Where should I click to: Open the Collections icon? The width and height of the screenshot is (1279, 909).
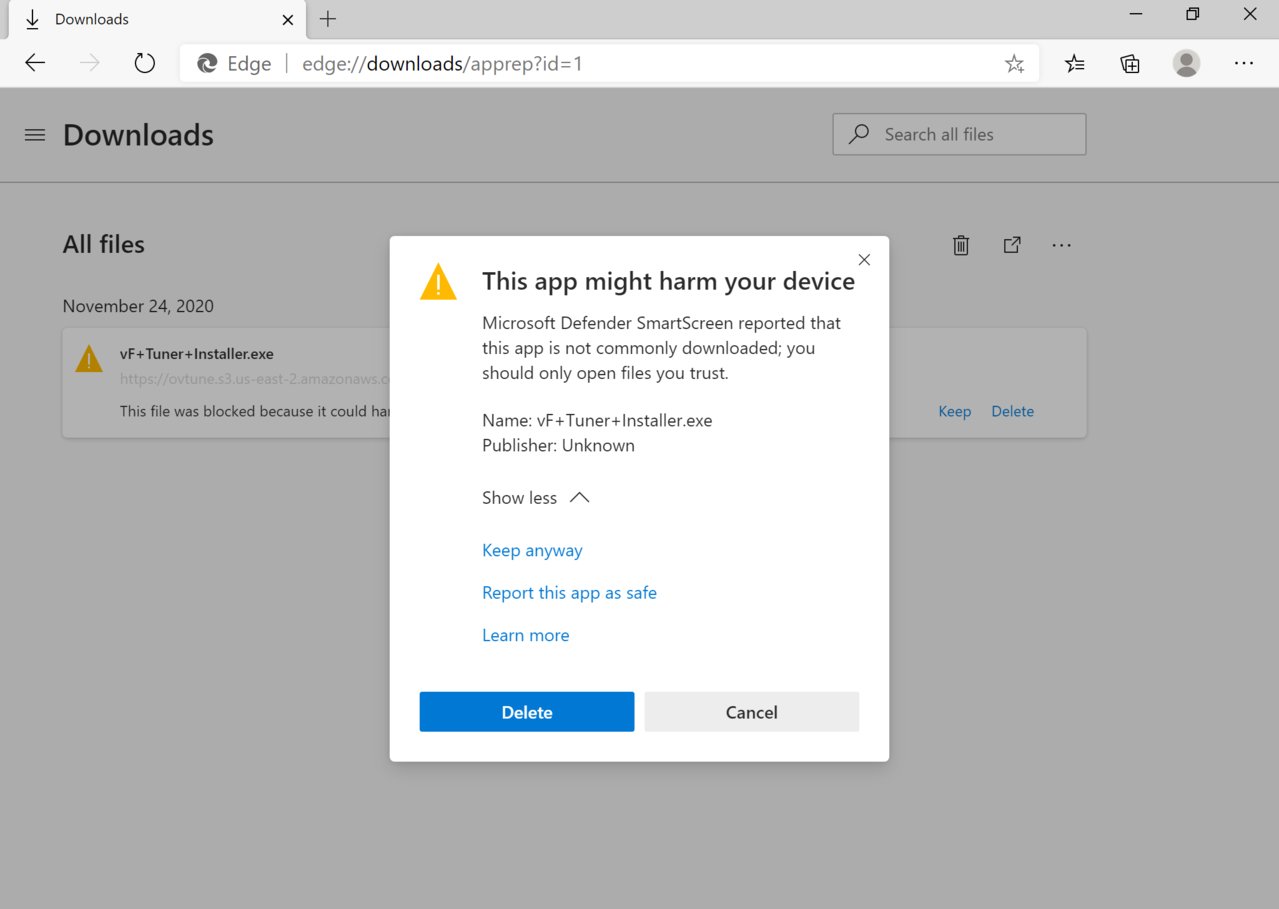click(1130, 64)
